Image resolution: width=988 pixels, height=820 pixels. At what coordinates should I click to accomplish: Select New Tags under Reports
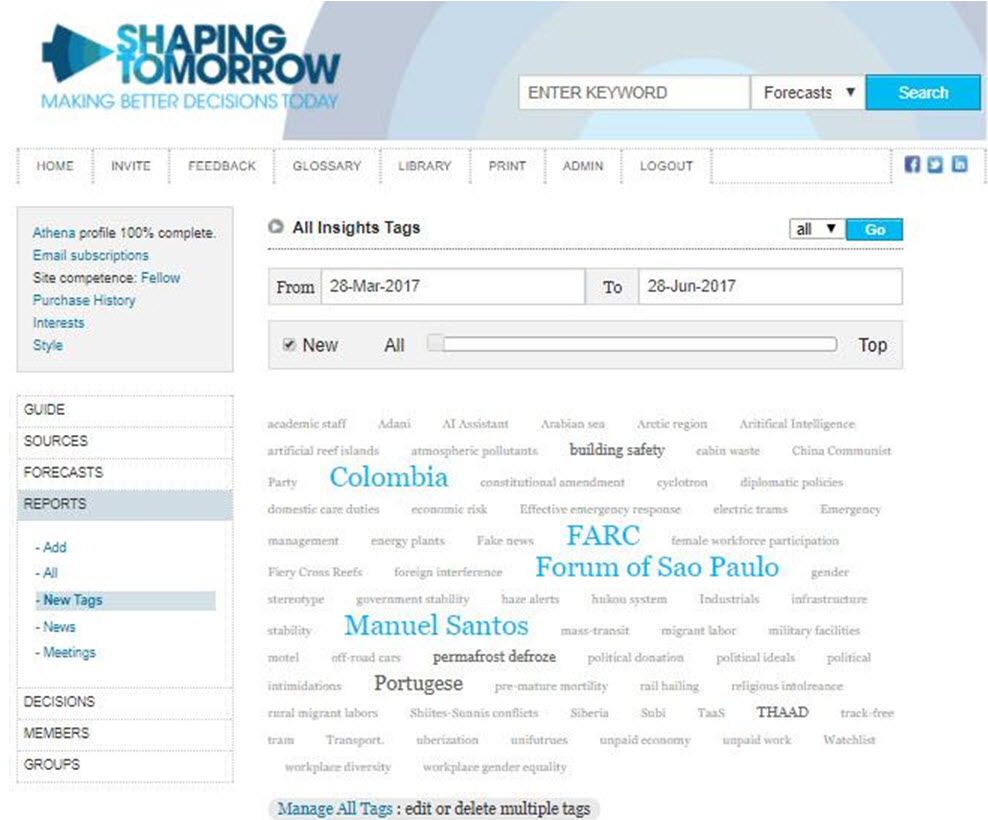[x=125, y=600]
